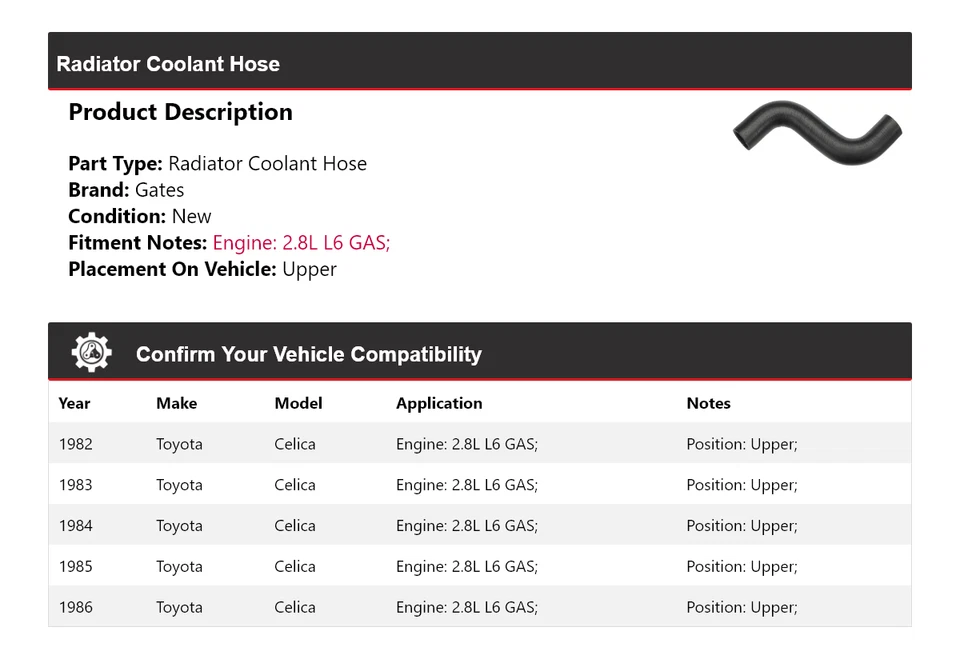Select the 1983 year cell
This screenshot has width=960, height=659.
[x=75, y=485]
